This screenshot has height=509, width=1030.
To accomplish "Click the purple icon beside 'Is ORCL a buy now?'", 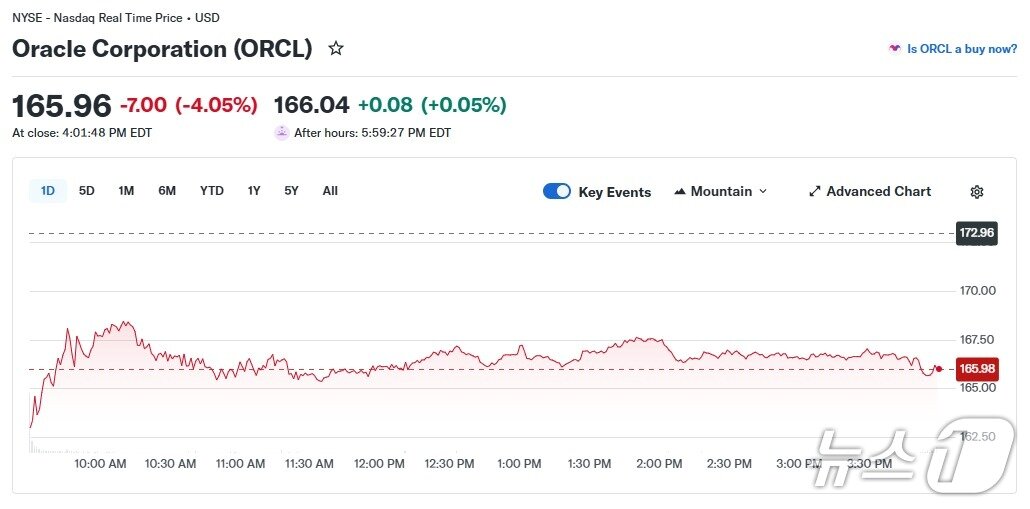I will tap(894, 49).
